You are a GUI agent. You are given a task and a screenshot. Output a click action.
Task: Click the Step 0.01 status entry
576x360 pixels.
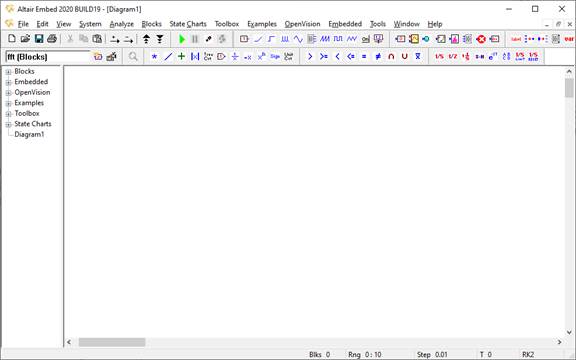point(432,354)
